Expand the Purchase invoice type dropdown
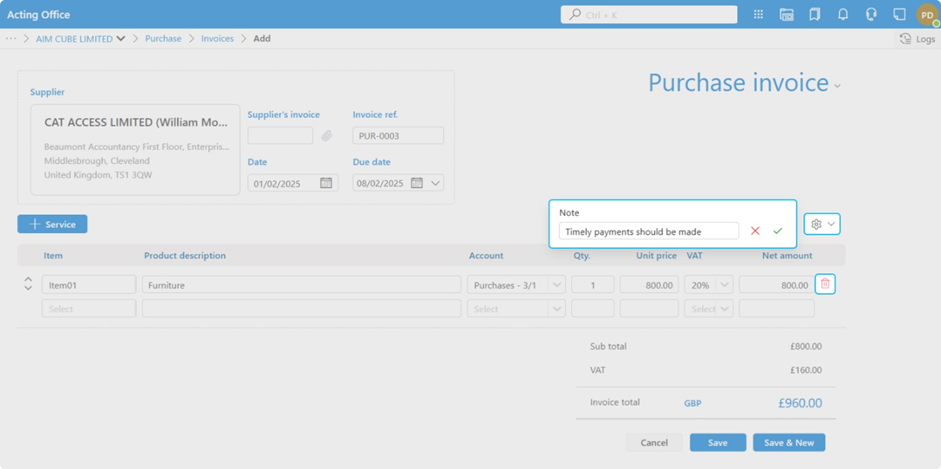 [x=837, y=86]
